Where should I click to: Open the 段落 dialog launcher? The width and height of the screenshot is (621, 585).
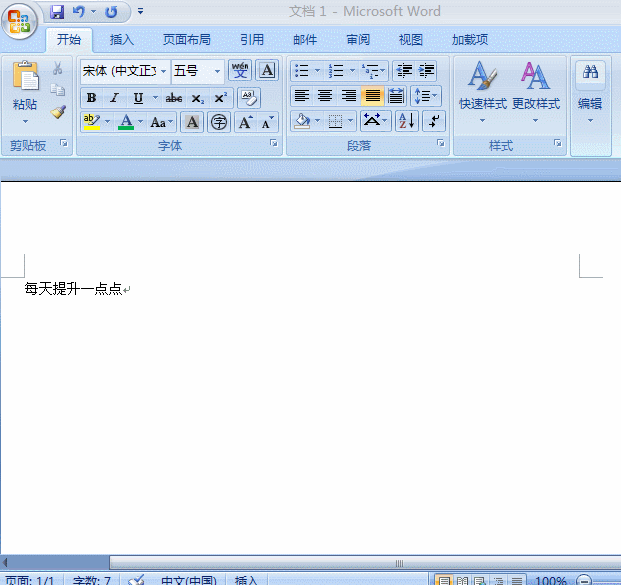440,143
